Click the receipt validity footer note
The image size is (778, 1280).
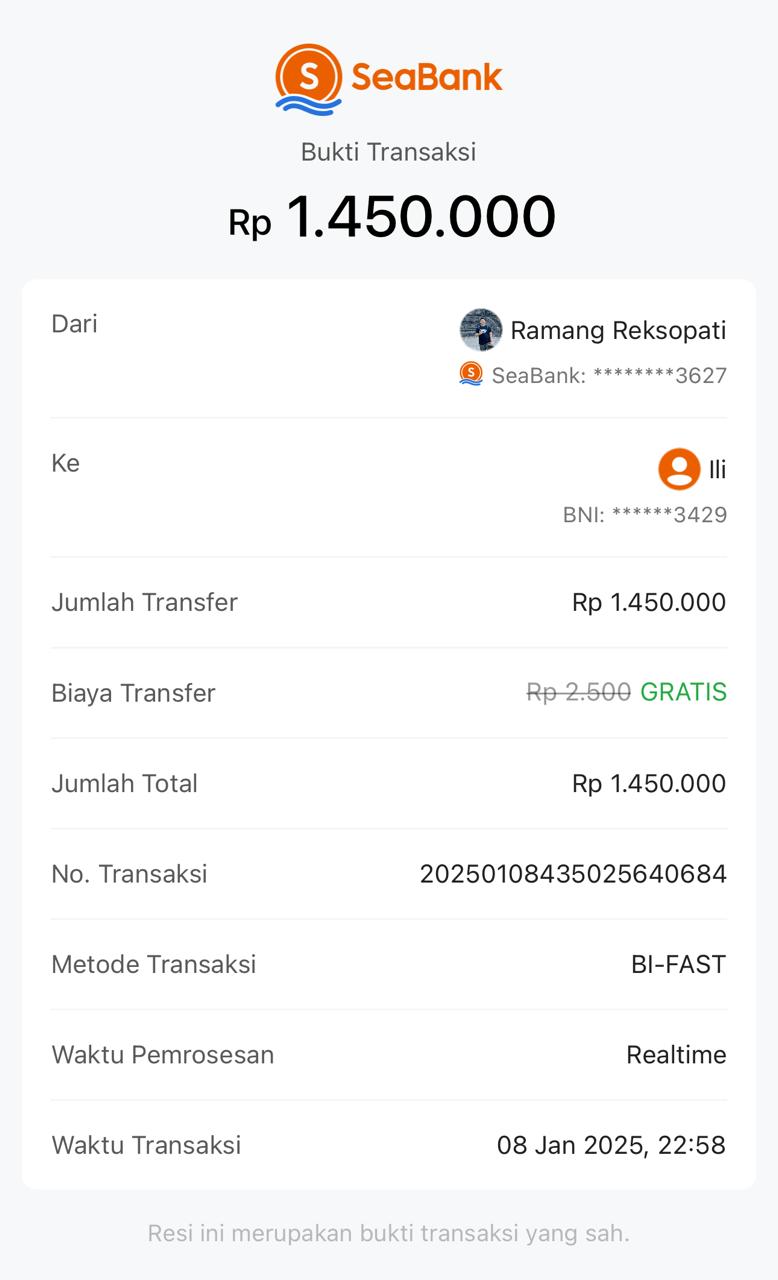[389, 1233]
